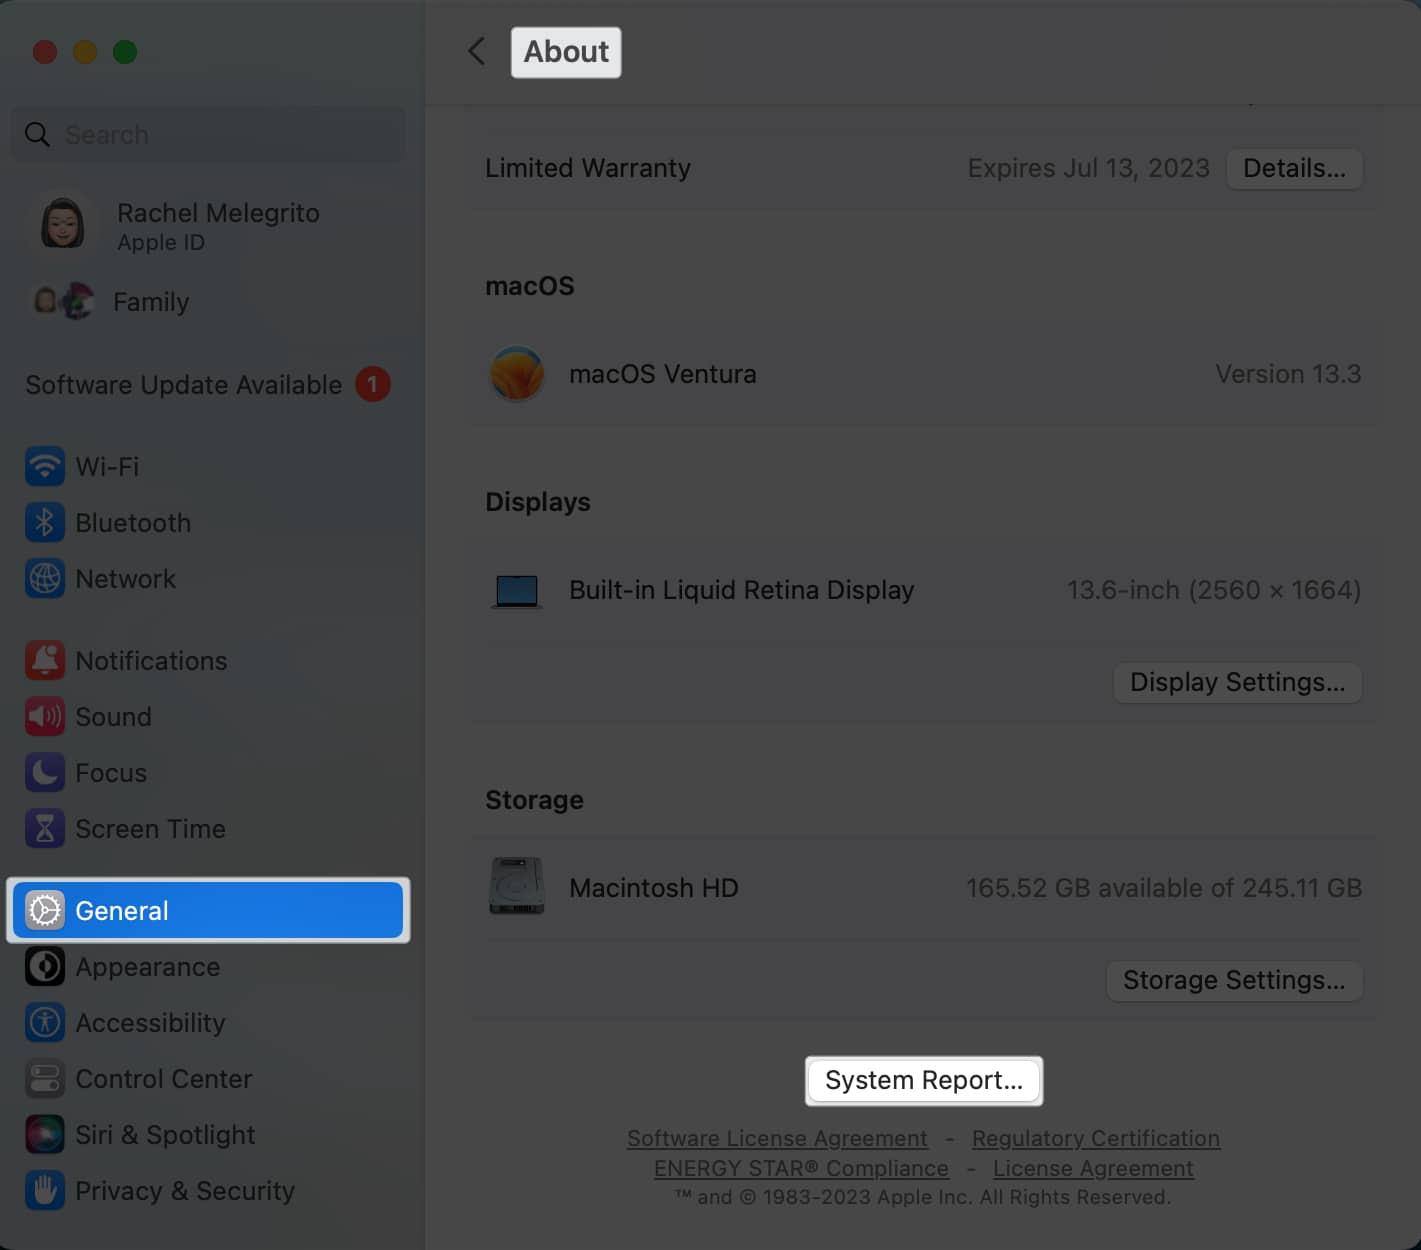Click the Screen Time hourglass icon

coord(45,828)
